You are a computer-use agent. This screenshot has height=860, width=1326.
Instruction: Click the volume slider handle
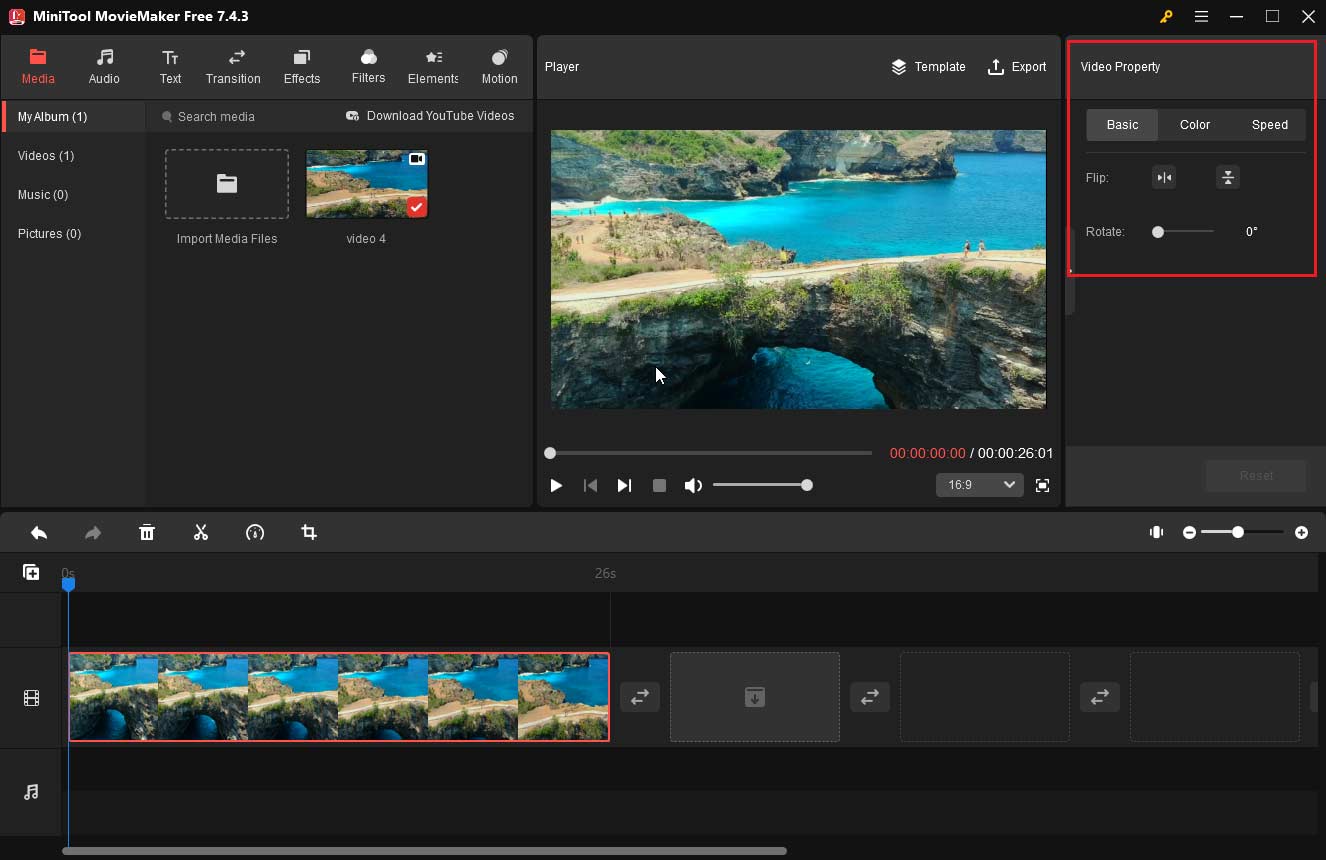click(x=807, y=485)
